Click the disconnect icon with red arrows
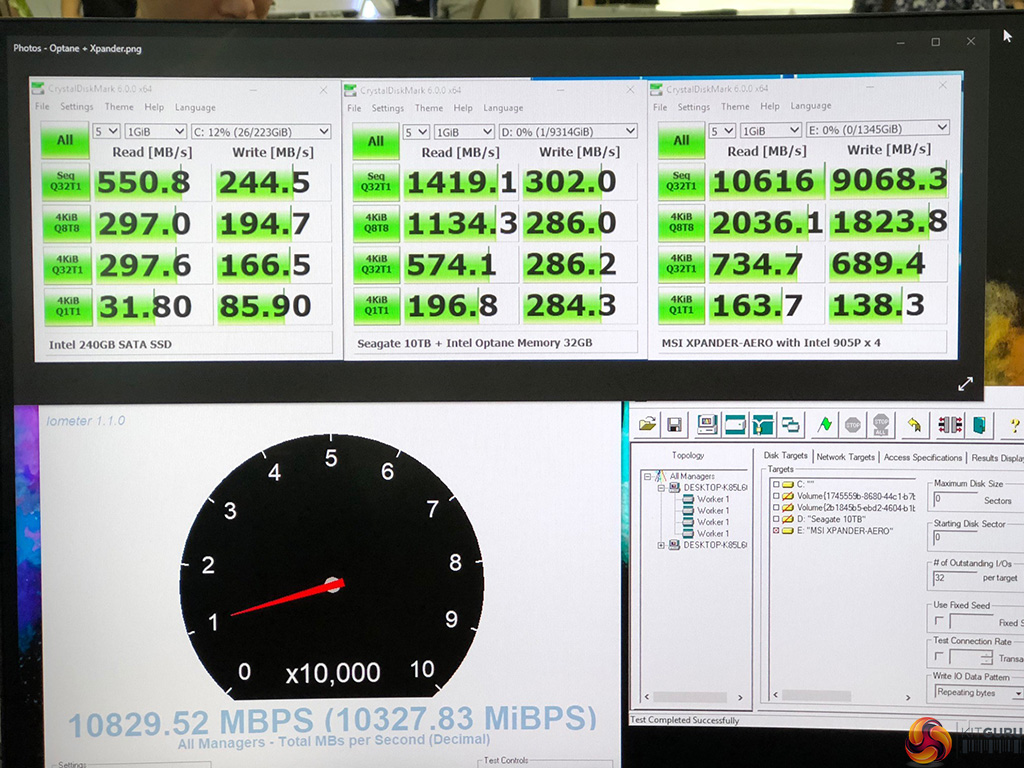Screen dimensions: 1024x768 tap(950, 425)
